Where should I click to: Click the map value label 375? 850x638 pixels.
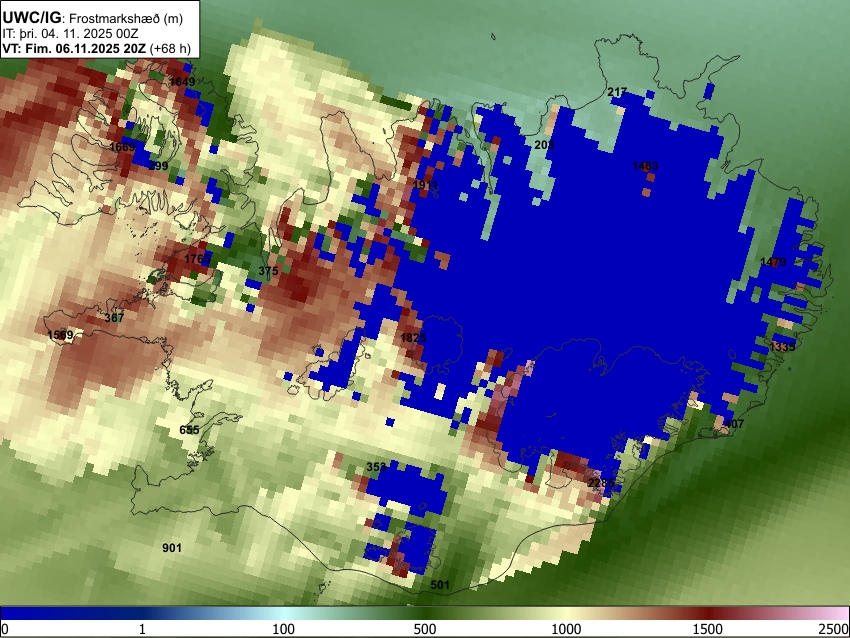point(268,271)
